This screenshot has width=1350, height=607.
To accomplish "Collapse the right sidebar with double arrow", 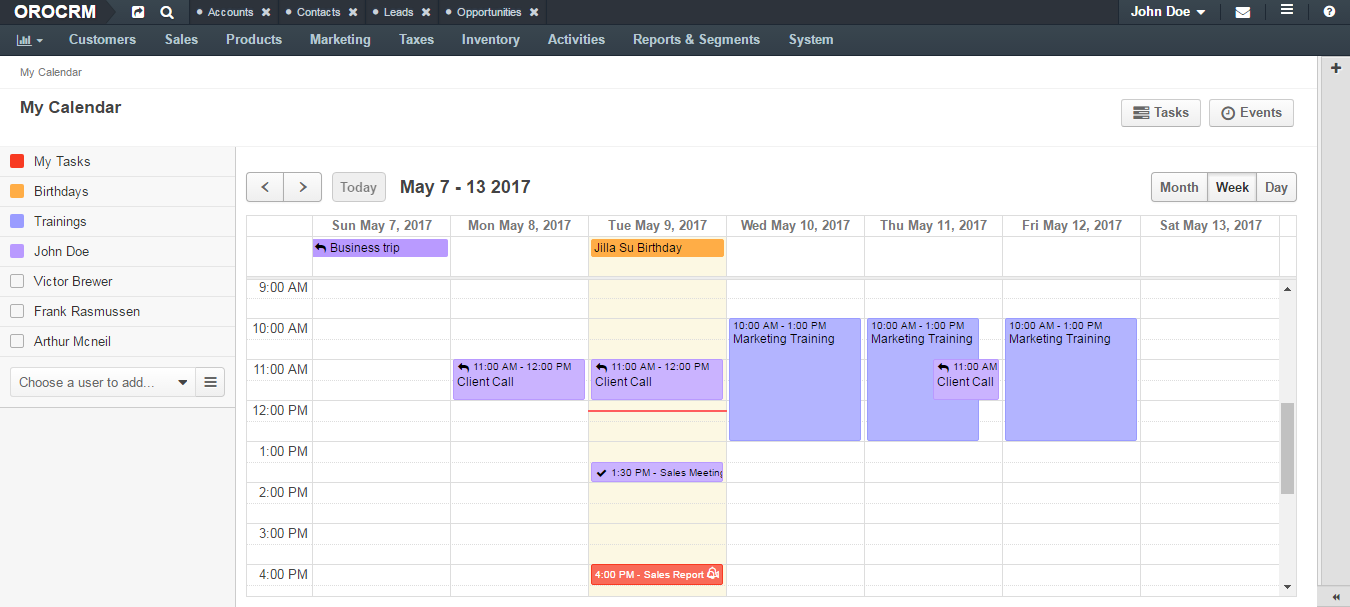I will pyautogui.click(x=1335, y=597).
